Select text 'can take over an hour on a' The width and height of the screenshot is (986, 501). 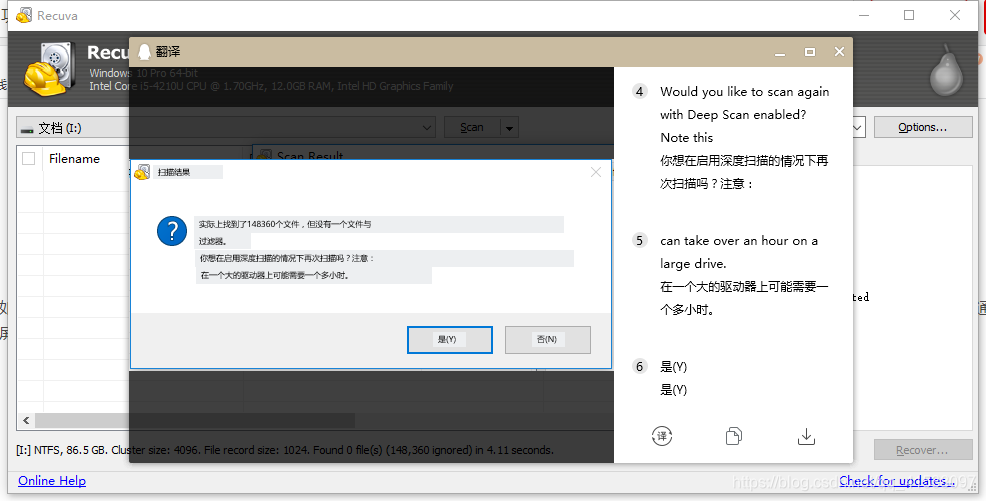(x=739, y=241)
